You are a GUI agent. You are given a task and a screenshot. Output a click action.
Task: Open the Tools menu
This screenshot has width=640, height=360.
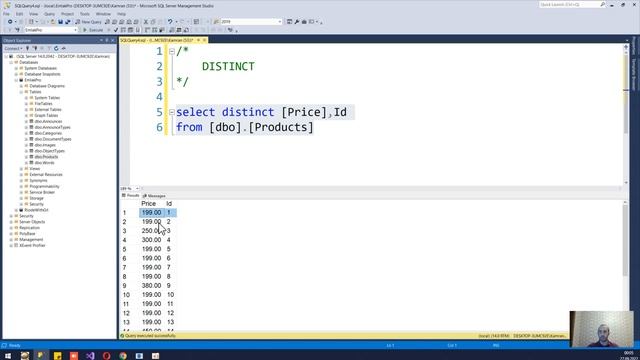(84, 14)
